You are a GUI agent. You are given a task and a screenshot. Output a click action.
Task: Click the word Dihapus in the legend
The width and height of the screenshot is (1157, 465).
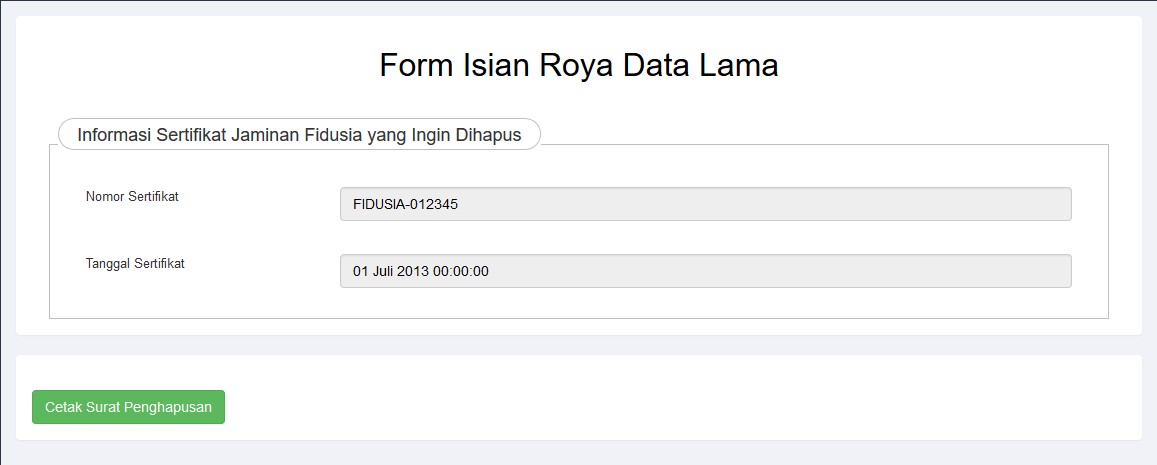point(489,135)
